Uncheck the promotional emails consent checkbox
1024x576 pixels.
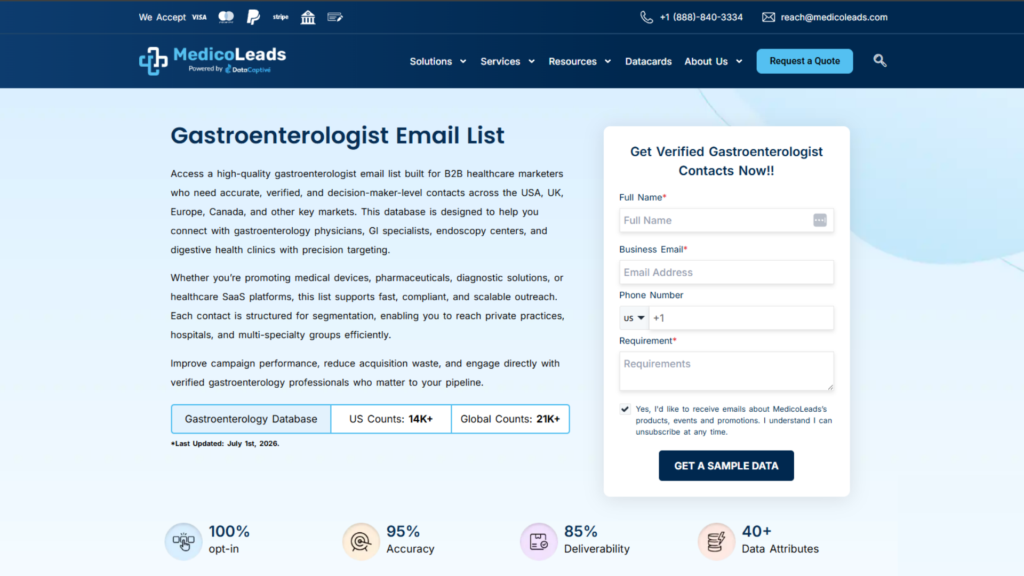click(625, 409)
